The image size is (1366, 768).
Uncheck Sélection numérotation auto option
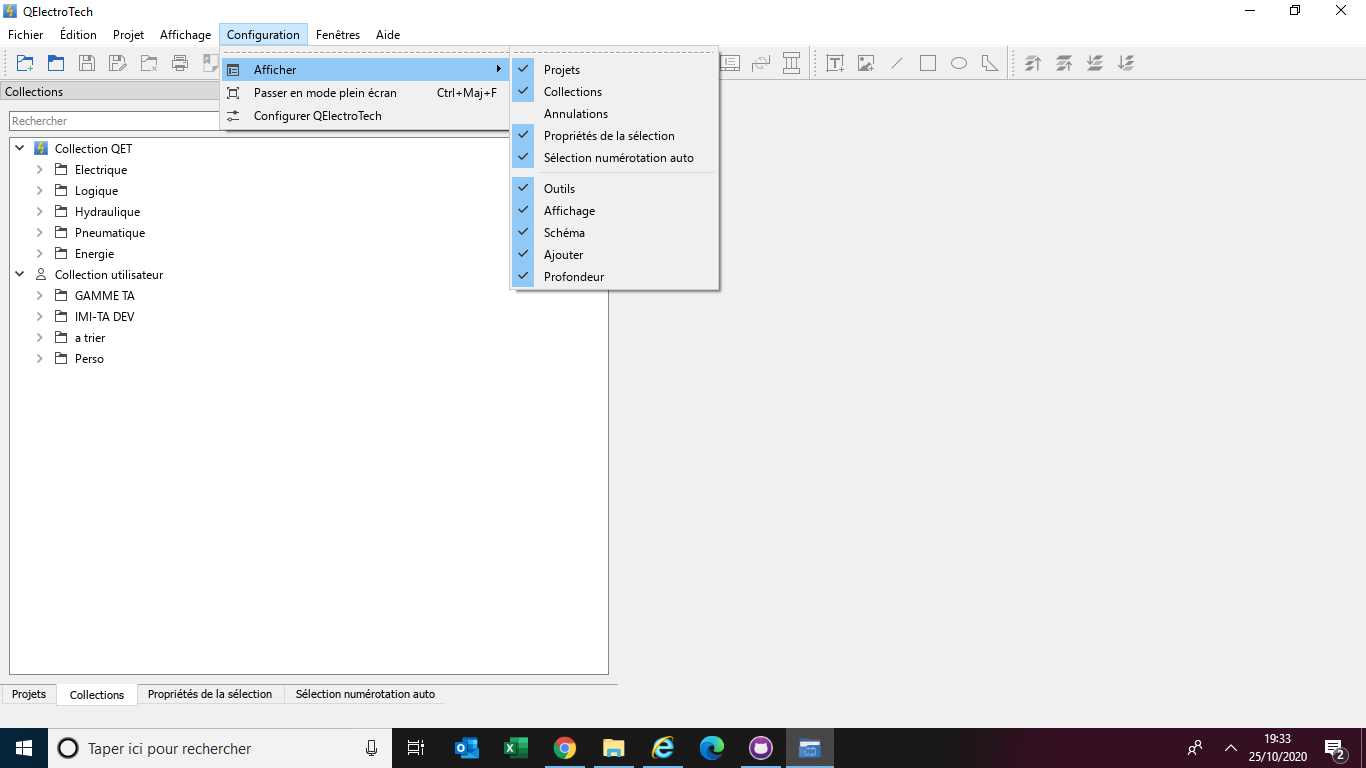[618, 158]
